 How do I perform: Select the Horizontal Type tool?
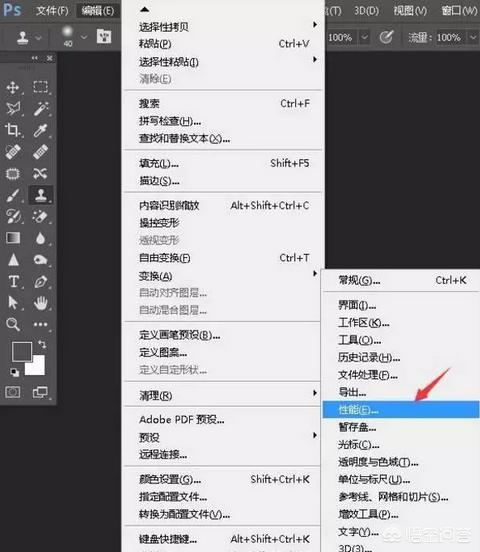click(x=13, y=281)
